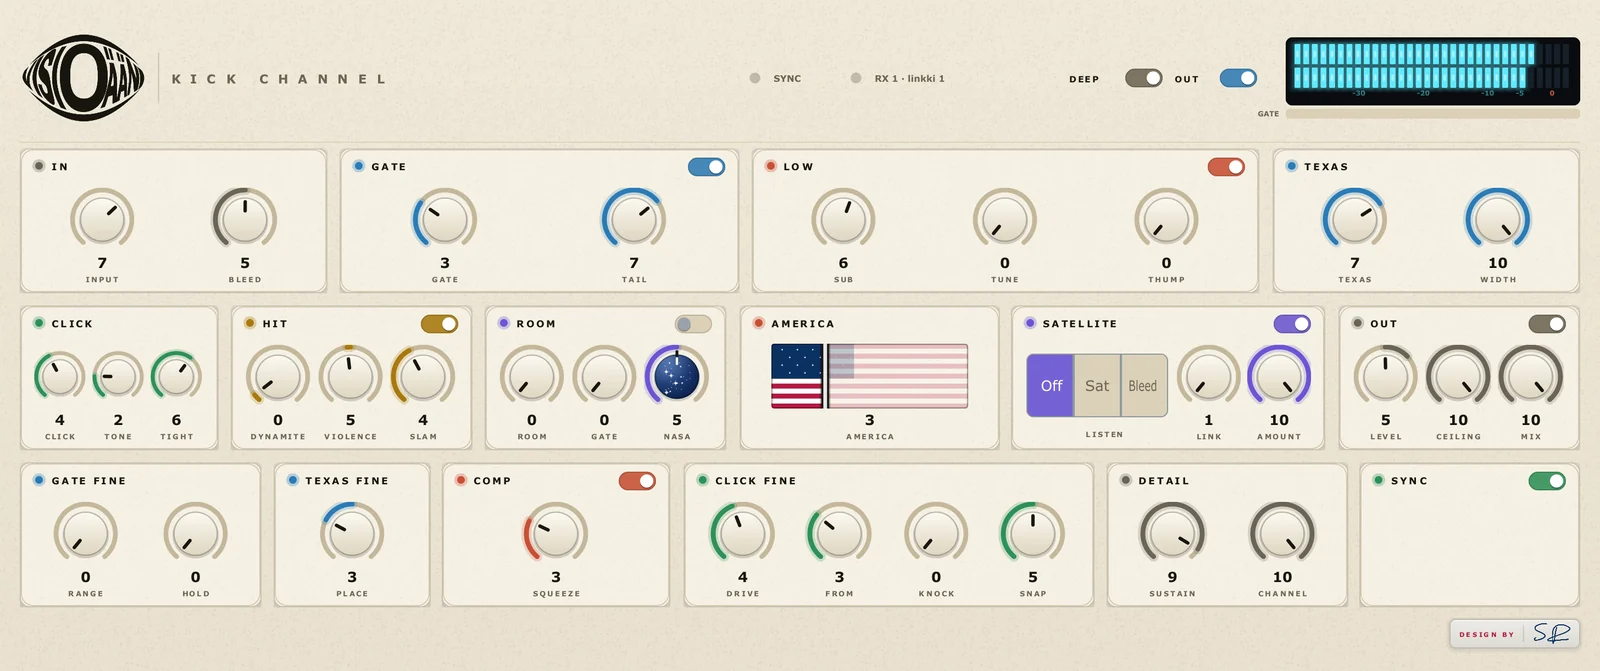Click the DYNAMITE knob
1600x671 pixels.
click(x=278, y=377)
